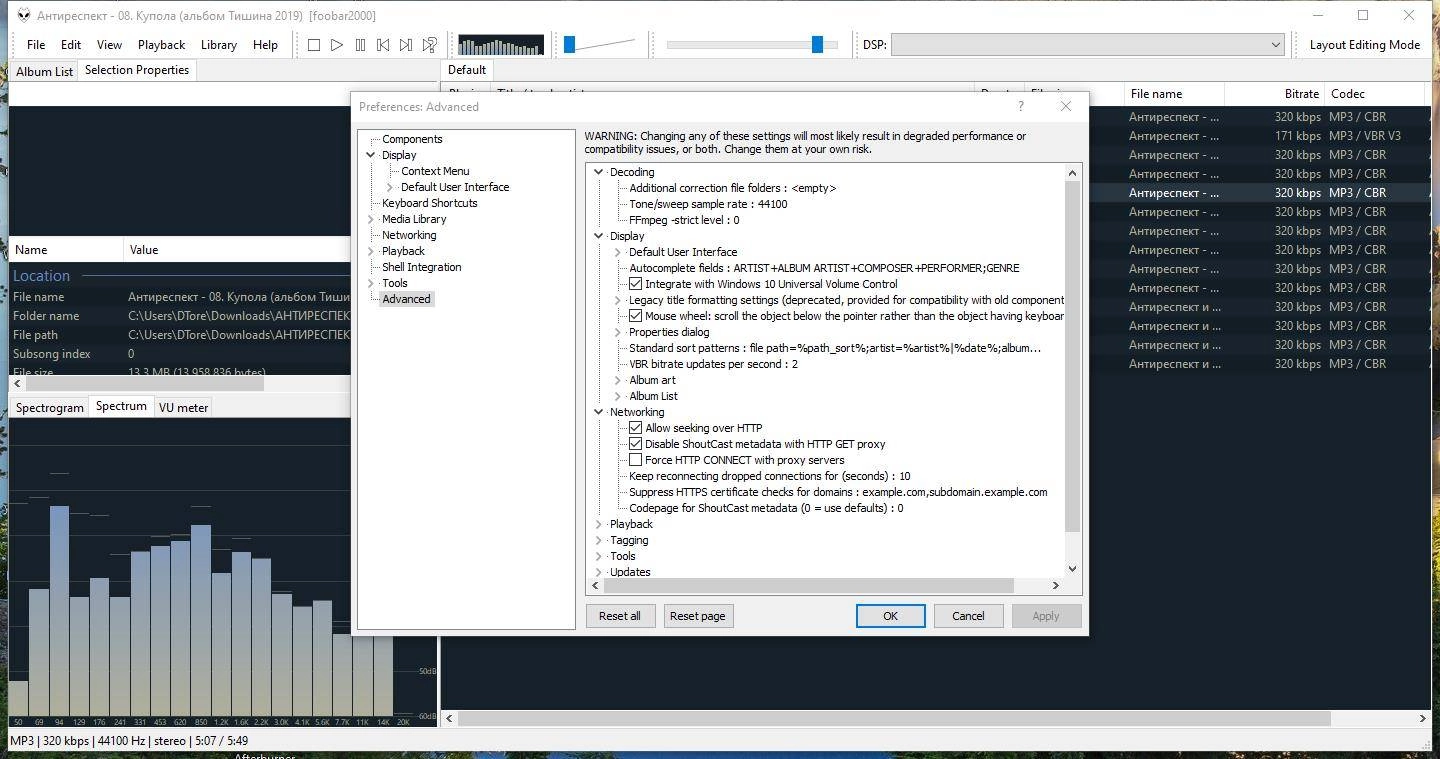Expand Album List settings
The width and height of the screenshot is (1440, 759).
click(618, 396)
